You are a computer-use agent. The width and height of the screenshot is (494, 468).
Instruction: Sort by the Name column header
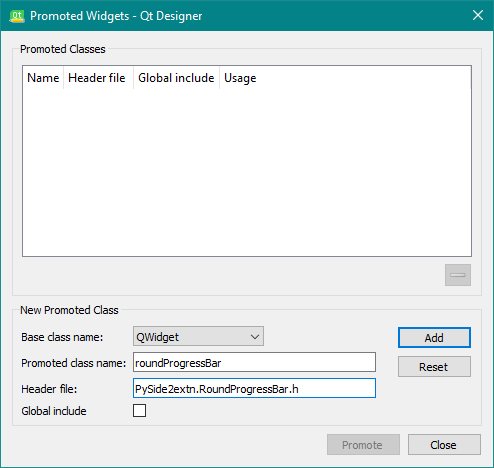click(43, 78)
